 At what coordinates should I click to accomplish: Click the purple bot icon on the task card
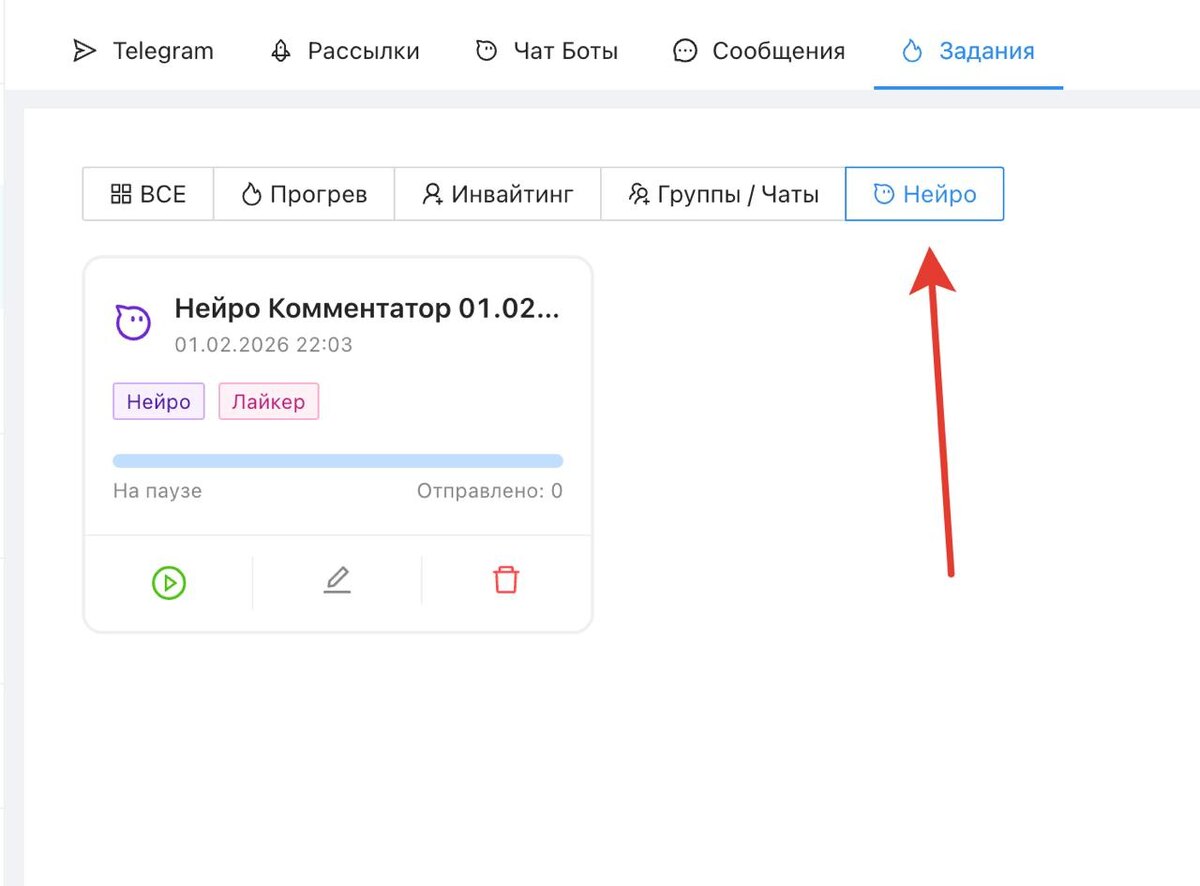pyautogui.click(x=133, y=322)
